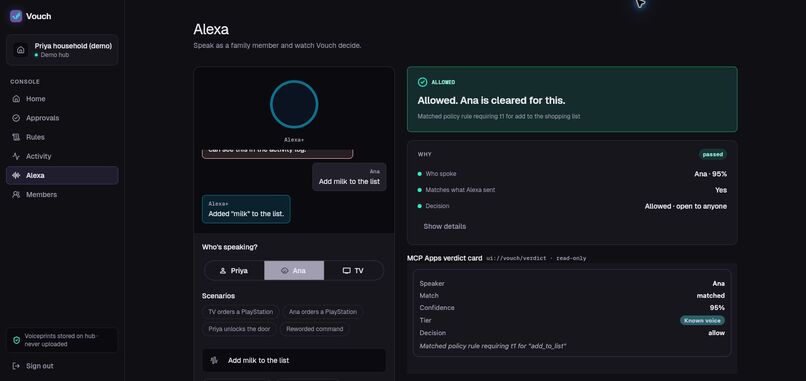The width and height of the screenshot is (806, 381).
Task: Click the Approvals checkmark icon
Action: (16, 118)
